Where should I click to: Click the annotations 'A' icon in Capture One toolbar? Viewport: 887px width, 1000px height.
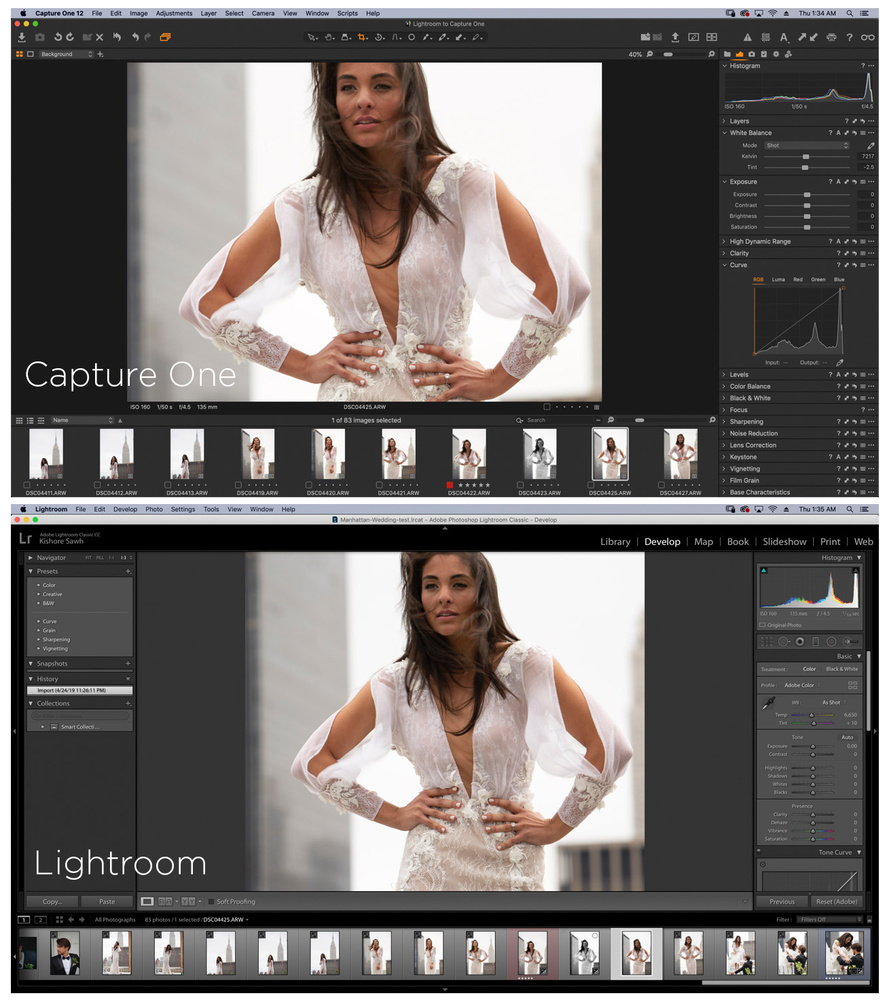[784, 38]
